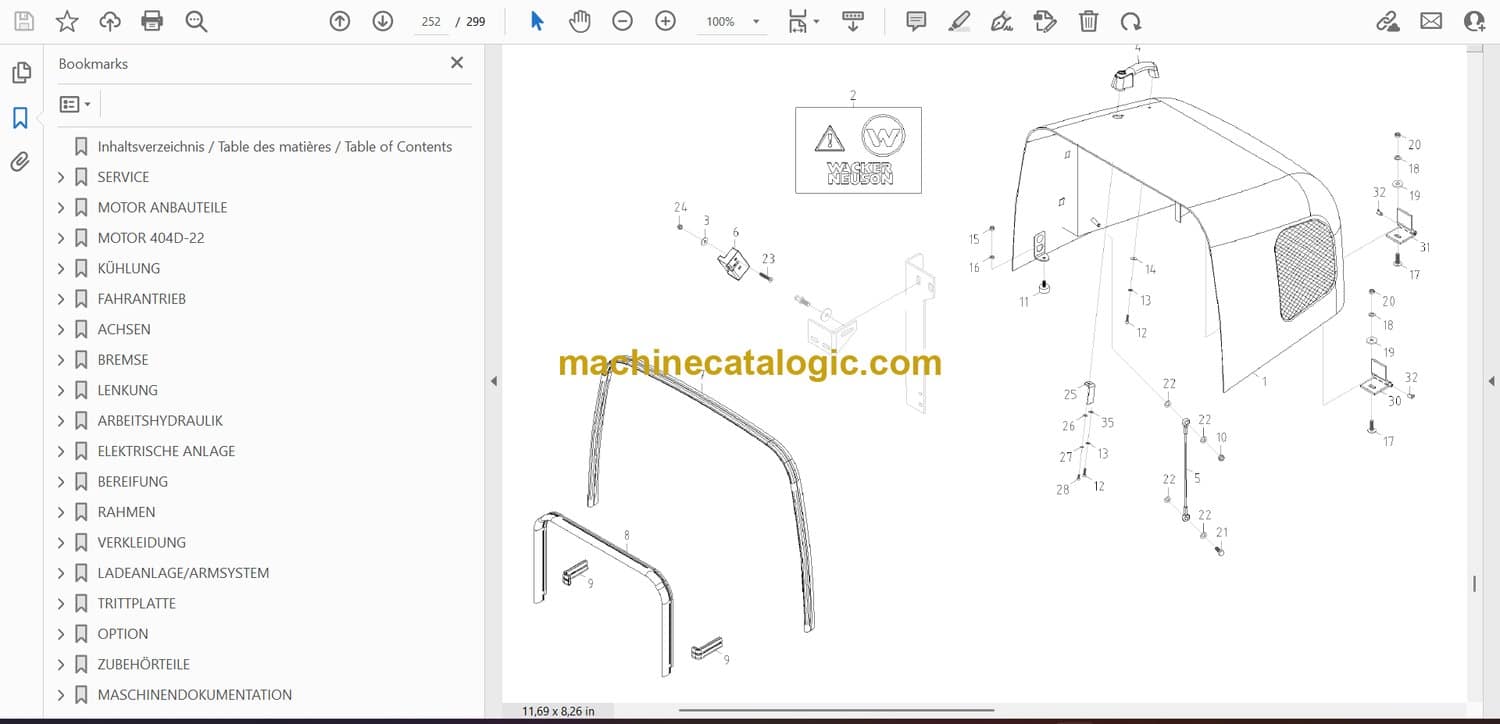Expand the ACHSEN bookmark
Image resolution: width=1500 pixels, height=724 pixels.
[61, 330]
